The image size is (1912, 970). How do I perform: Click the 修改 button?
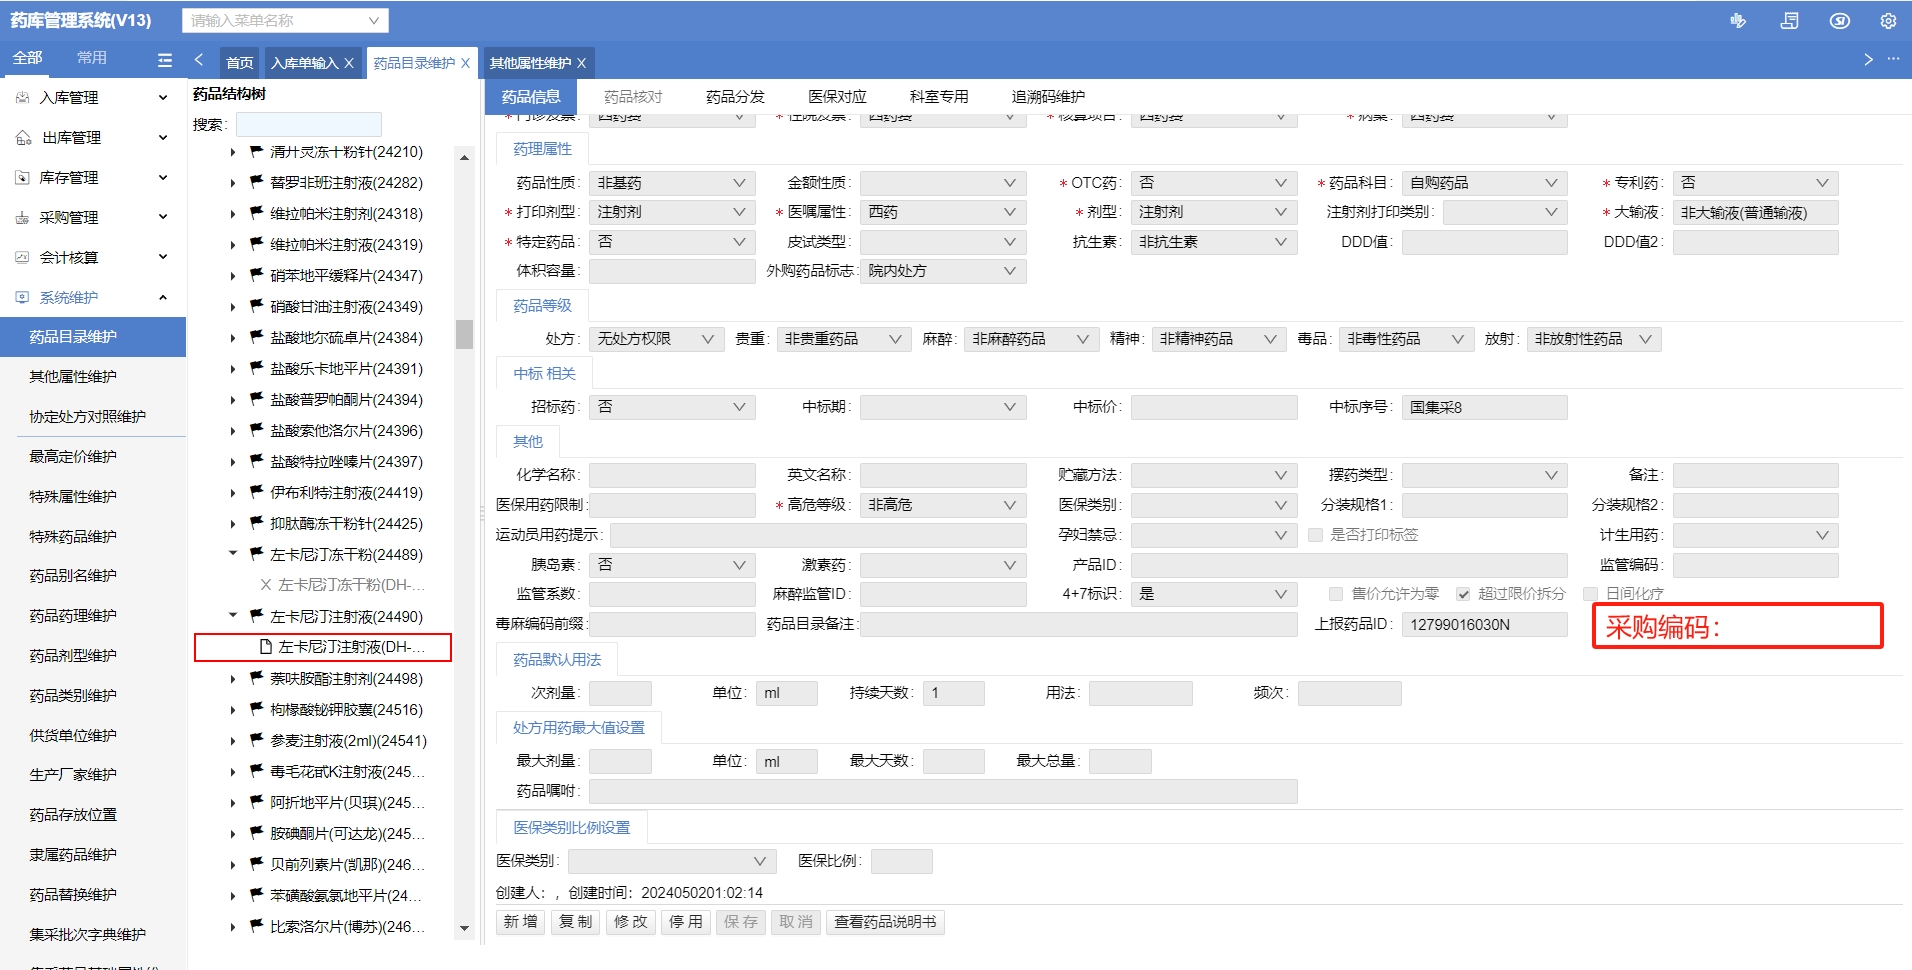pos(630,922)
